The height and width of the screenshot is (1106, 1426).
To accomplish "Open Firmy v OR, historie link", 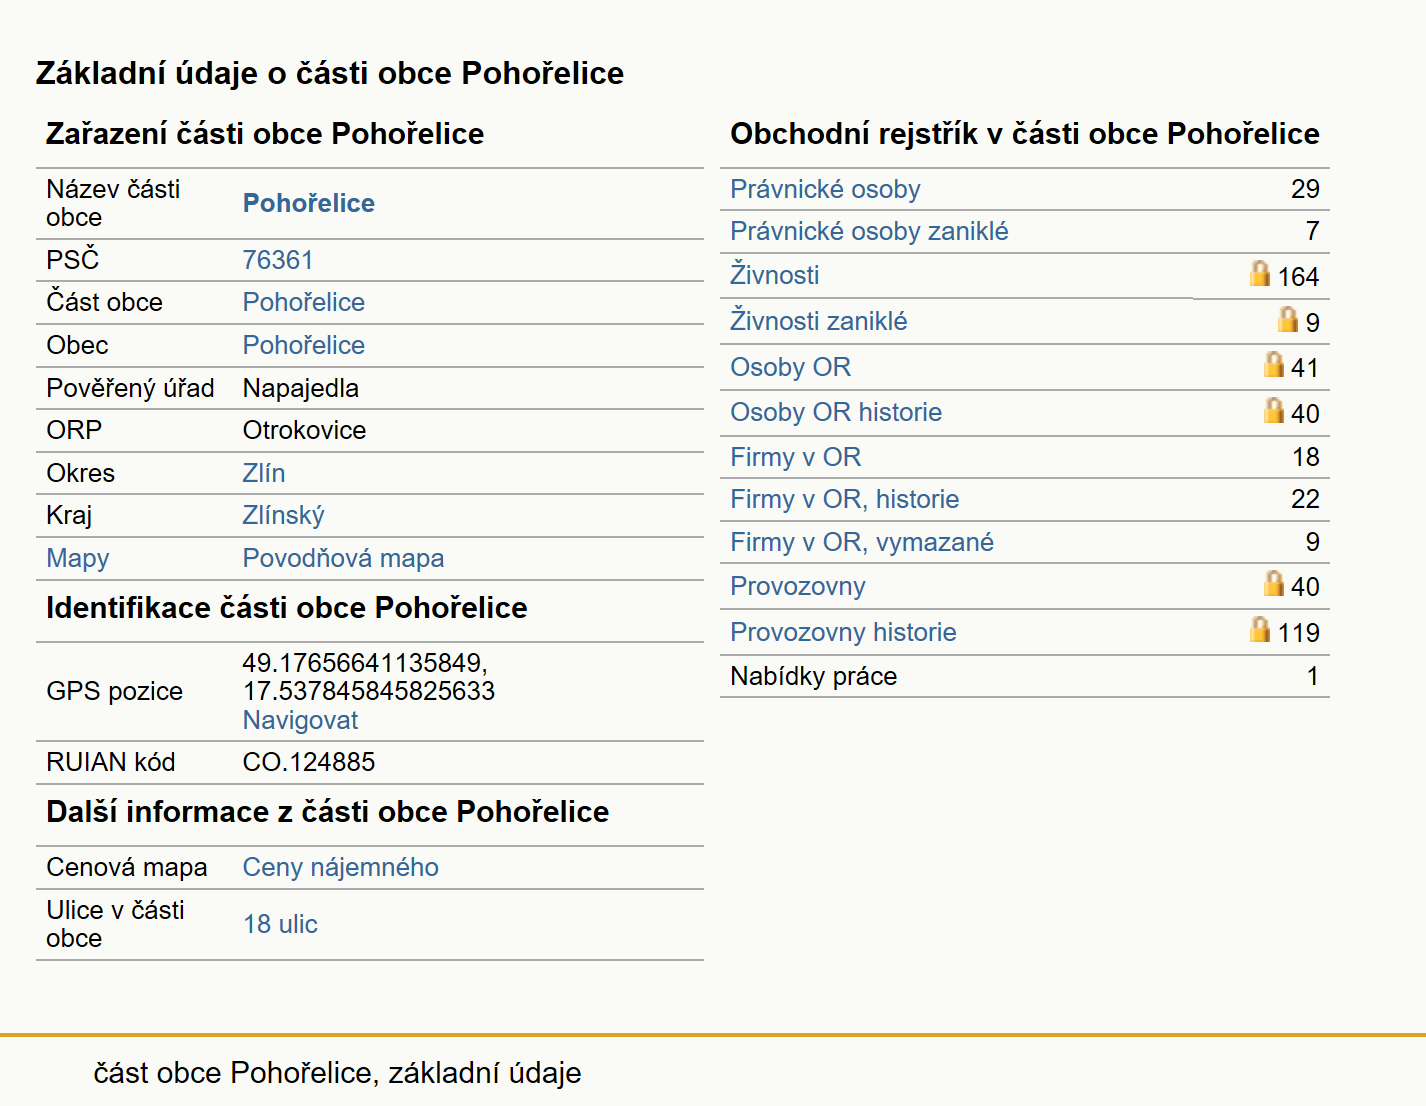I will [844, 499].
